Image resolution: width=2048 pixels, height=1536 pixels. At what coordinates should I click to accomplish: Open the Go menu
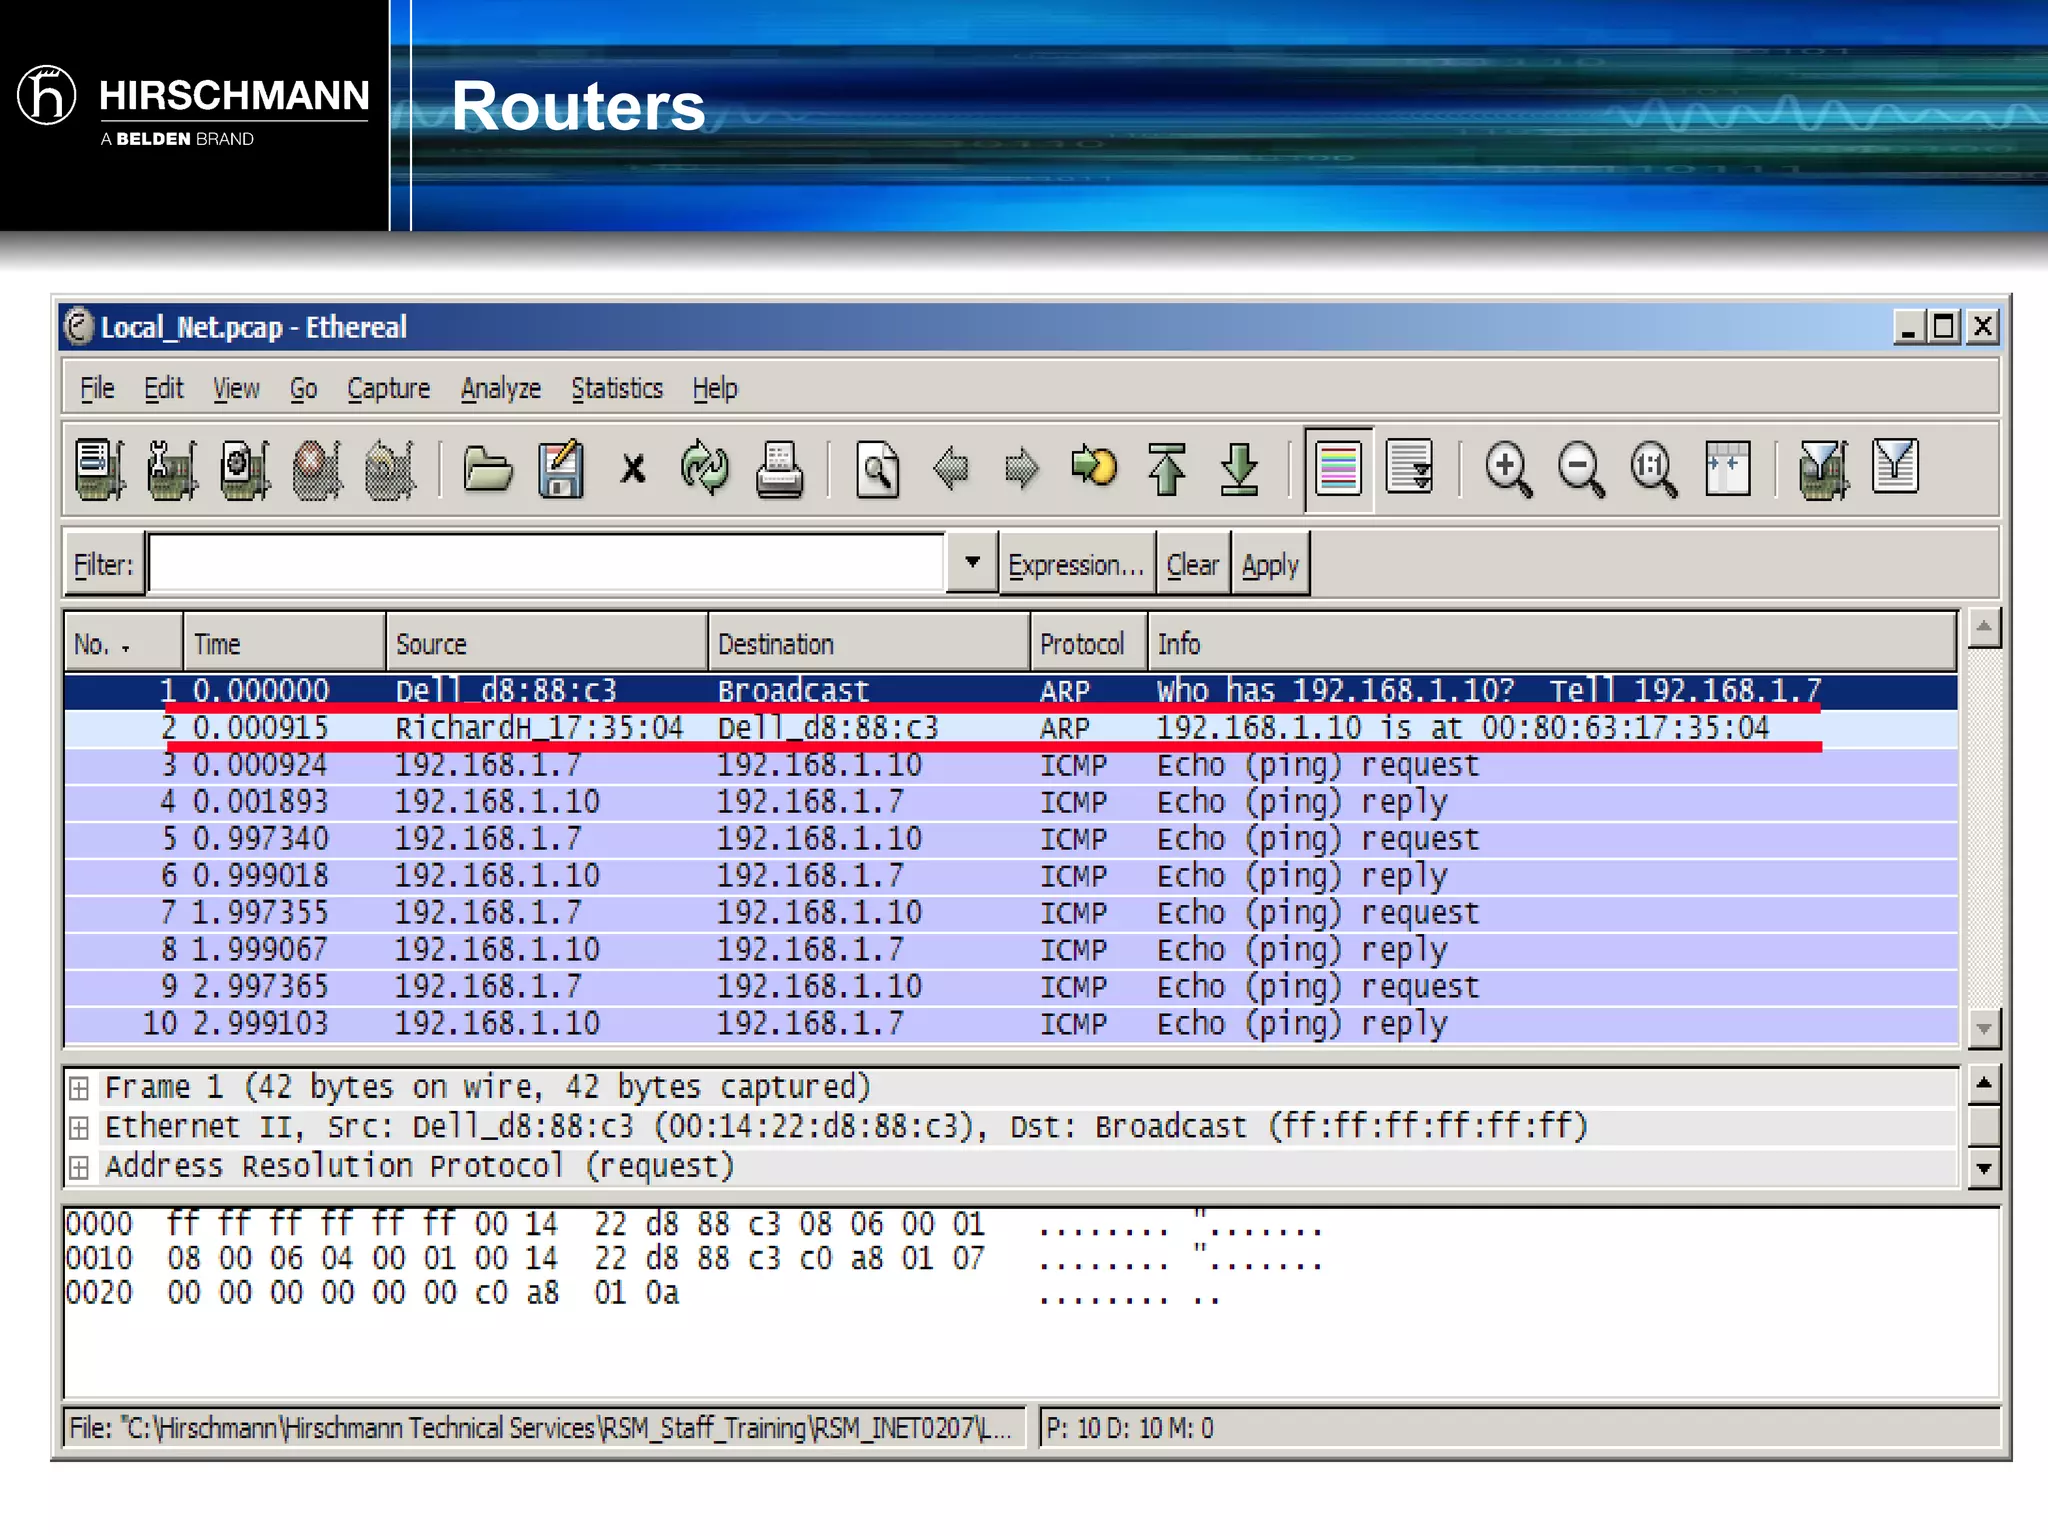click(303, 388)
